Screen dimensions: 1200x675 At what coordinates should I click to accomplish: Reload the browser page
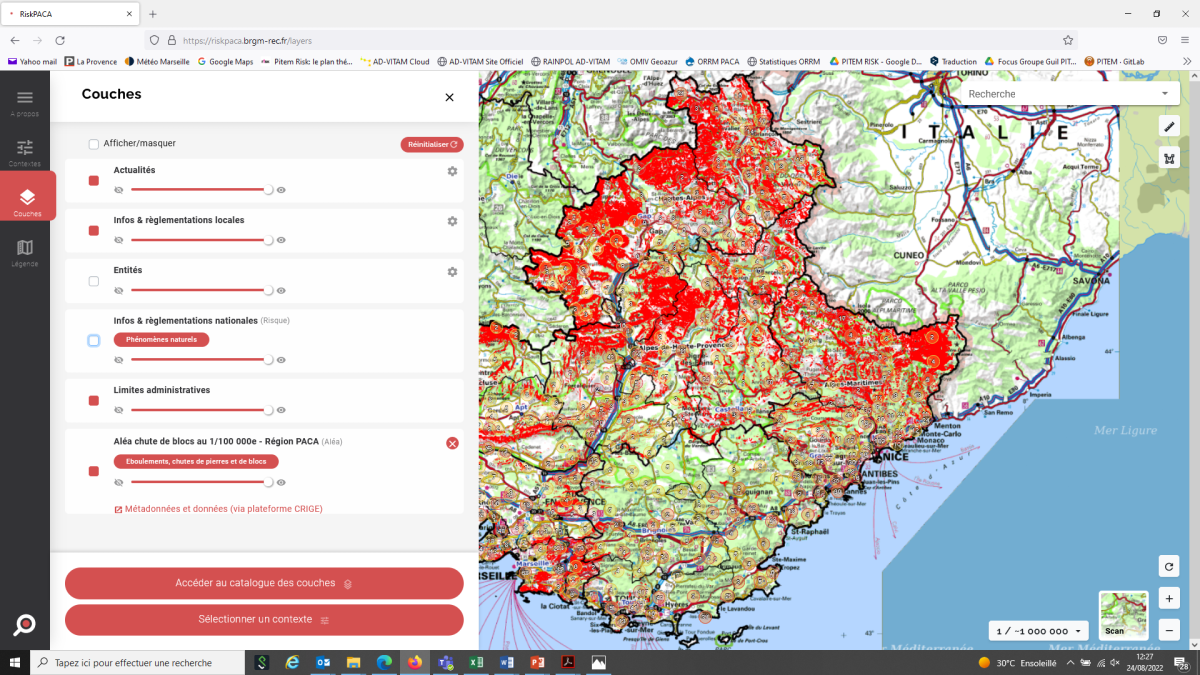(x=60, y=40)
